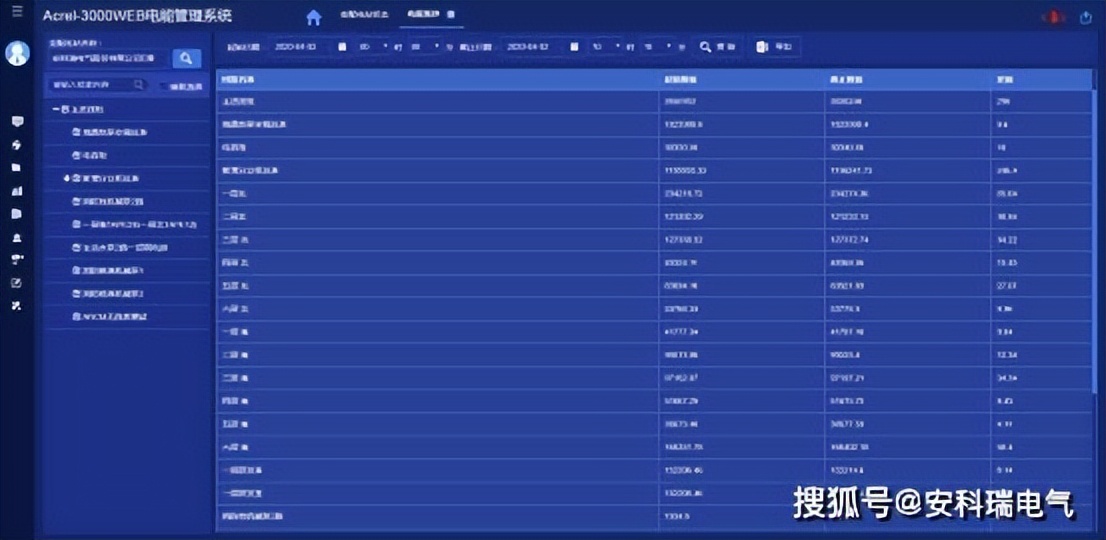Screen dimensions: 1106x540
Task: Open the end time hour dropdown
Action: tap(606, 47)
